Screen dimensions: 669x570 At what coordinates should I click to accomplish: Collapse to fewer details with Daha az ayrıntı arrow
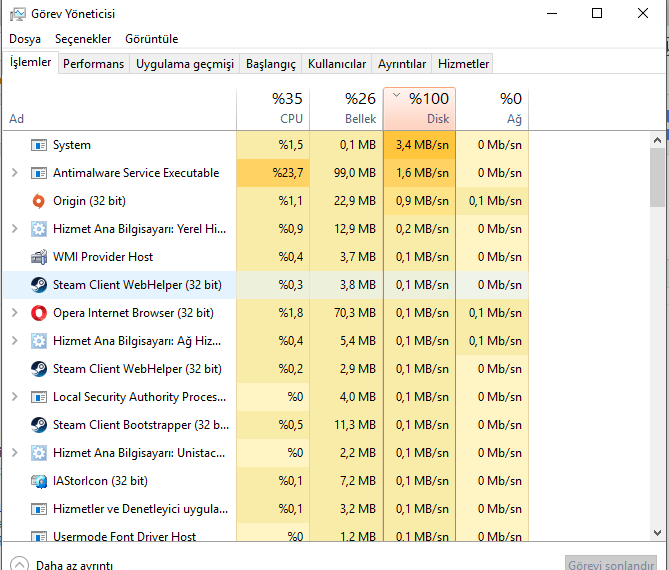(x=19, y=564)
